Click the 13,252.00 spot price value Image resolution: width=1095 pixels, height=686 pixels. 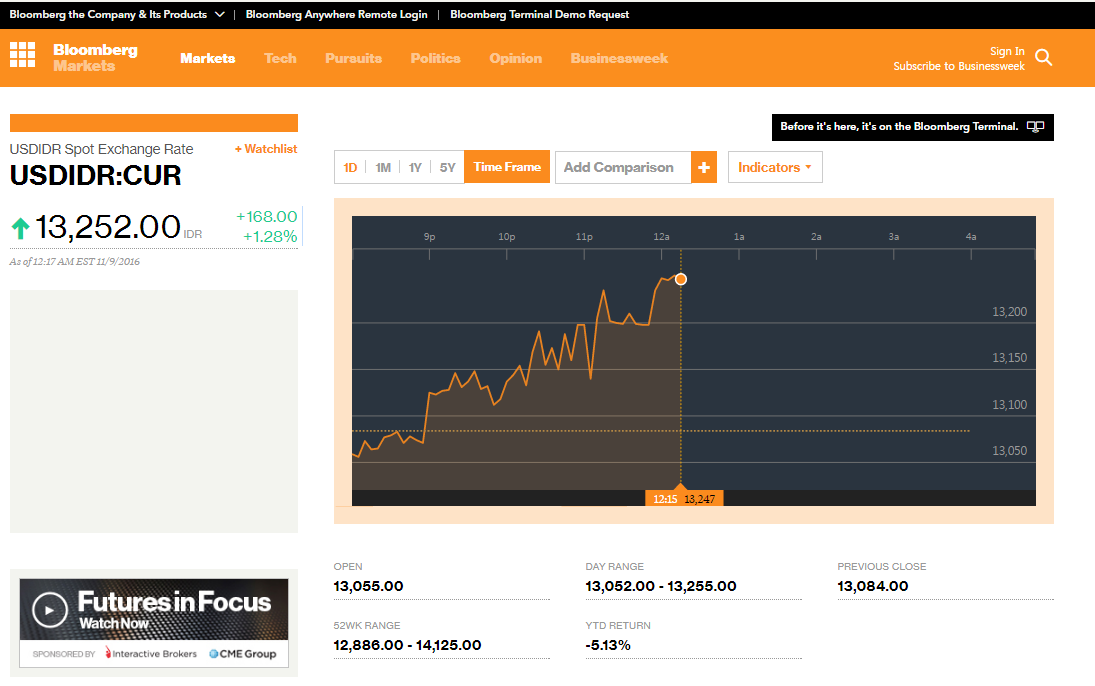108,227
